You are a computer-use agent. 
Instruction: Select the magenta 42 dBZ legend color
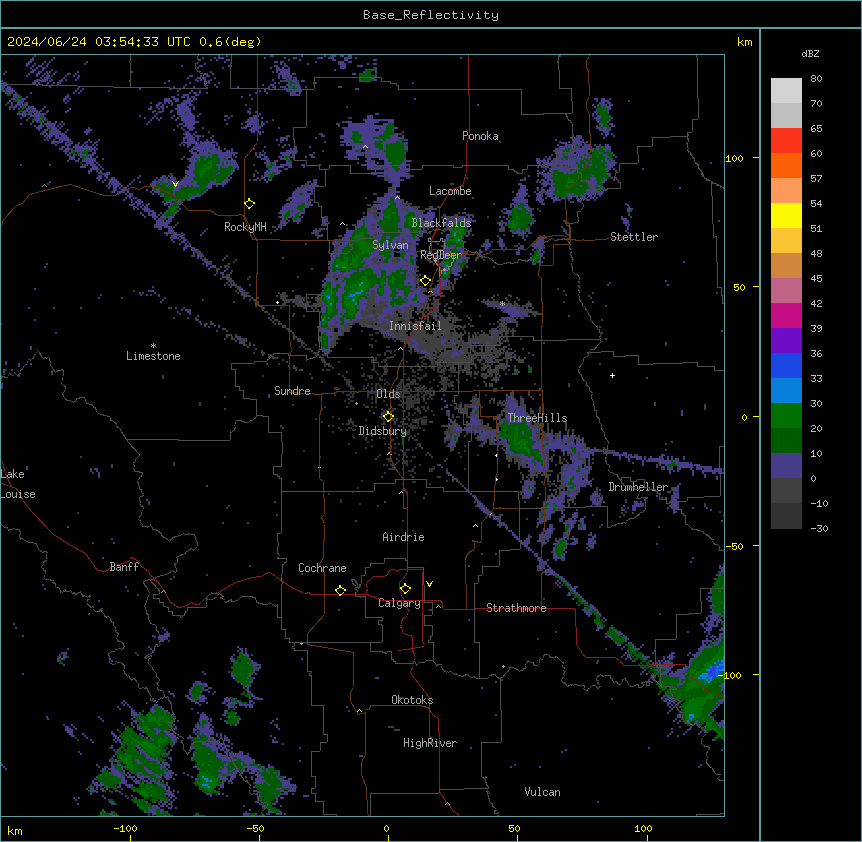click(x=786, y=315)
